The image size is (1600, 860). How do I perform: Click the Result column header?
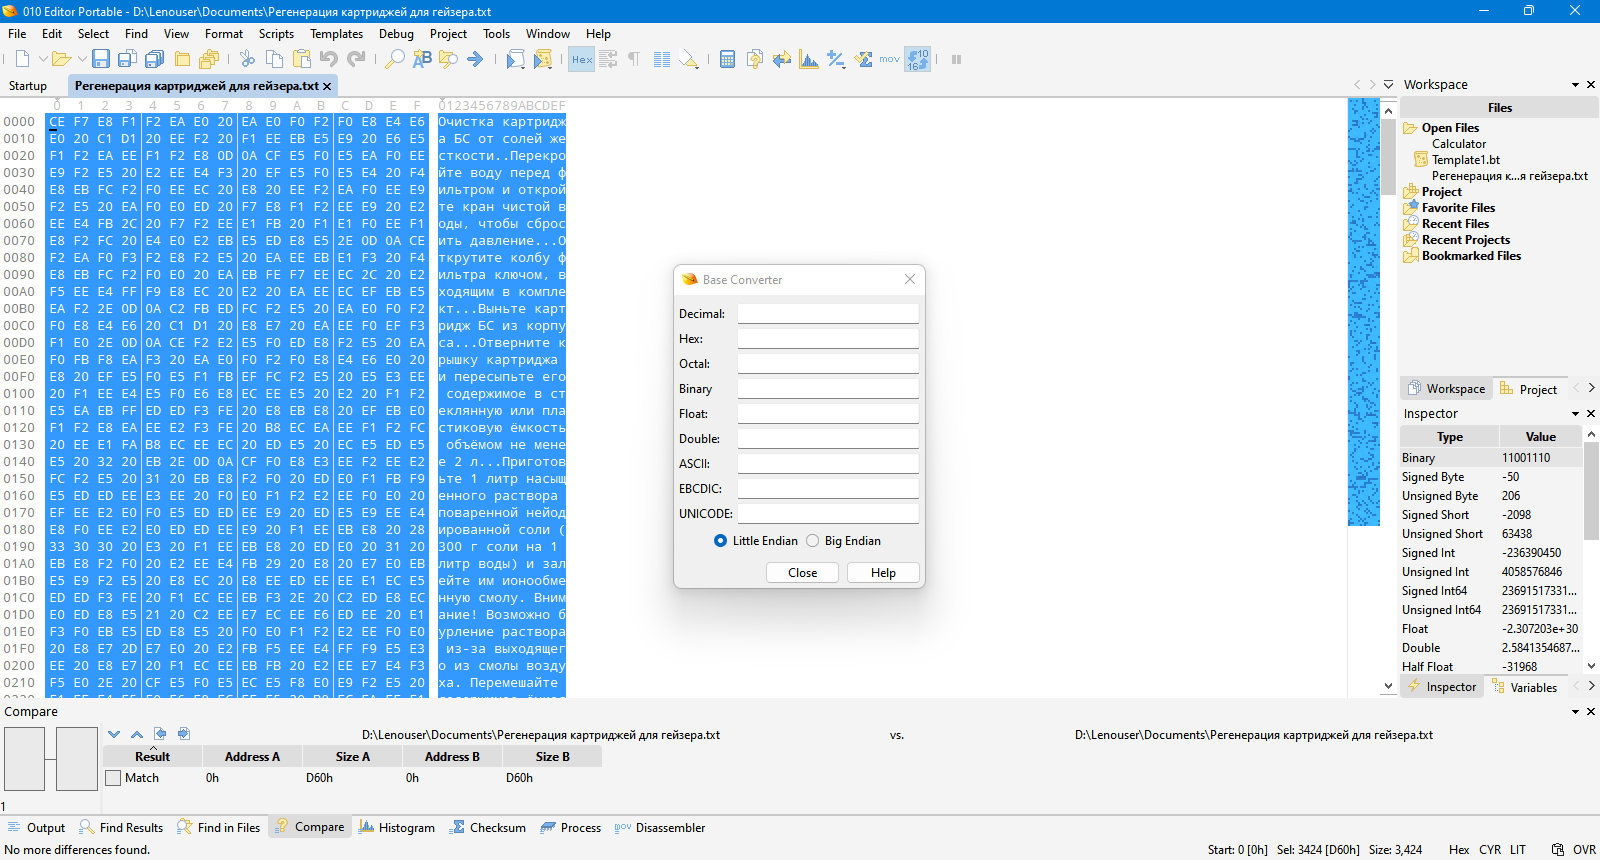pyautogui.click(x=152, y=757)
